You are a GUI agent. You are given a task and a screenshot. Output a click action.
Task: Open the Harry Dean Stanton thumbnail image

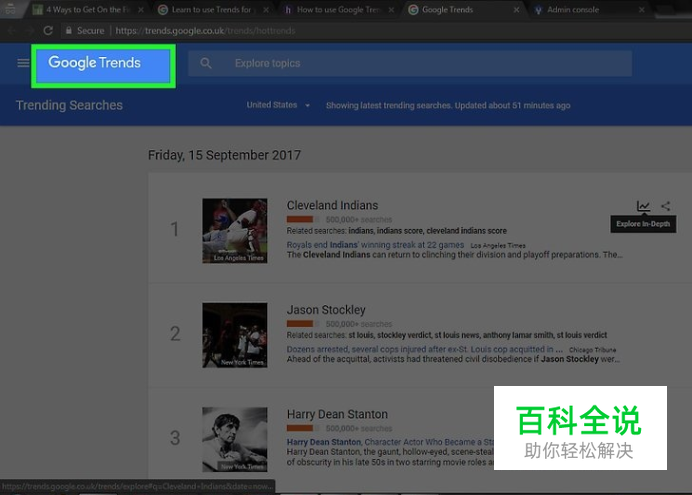(235, 439)
